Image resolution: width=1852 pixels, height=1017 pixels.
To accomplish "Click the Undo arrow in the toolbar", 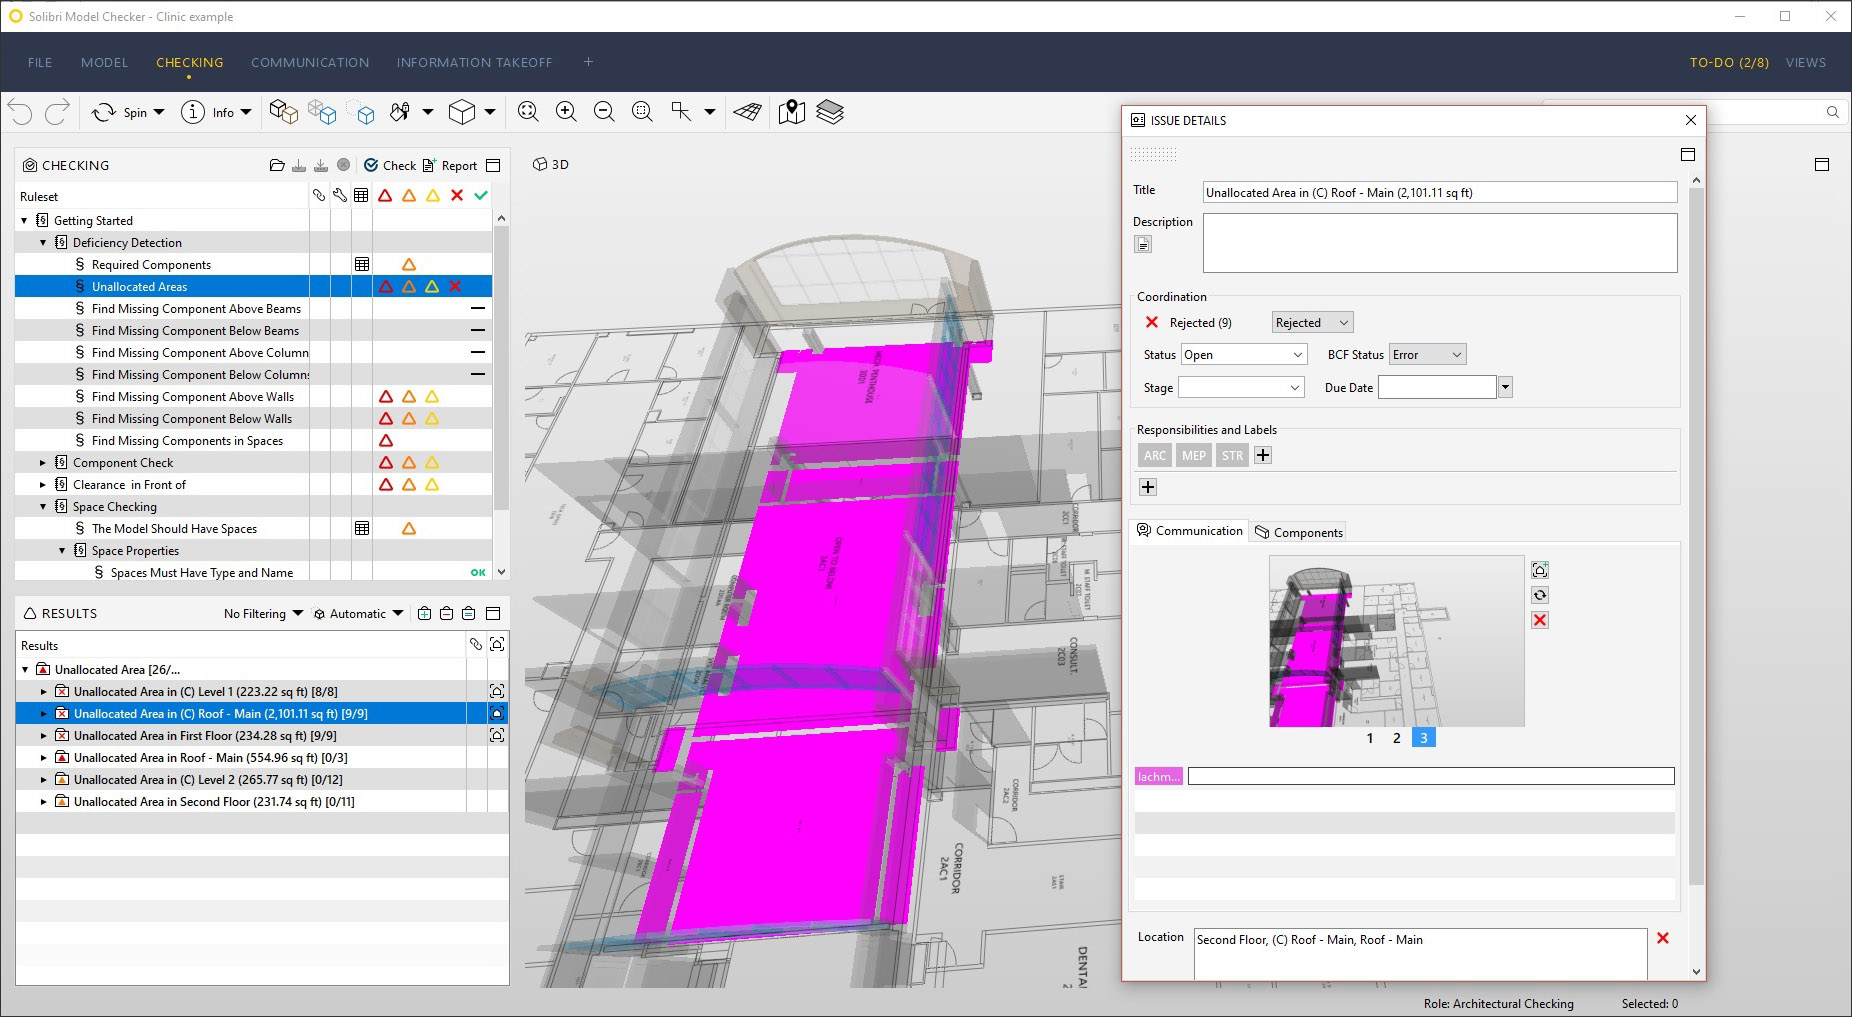I will [x=20, y=112].
